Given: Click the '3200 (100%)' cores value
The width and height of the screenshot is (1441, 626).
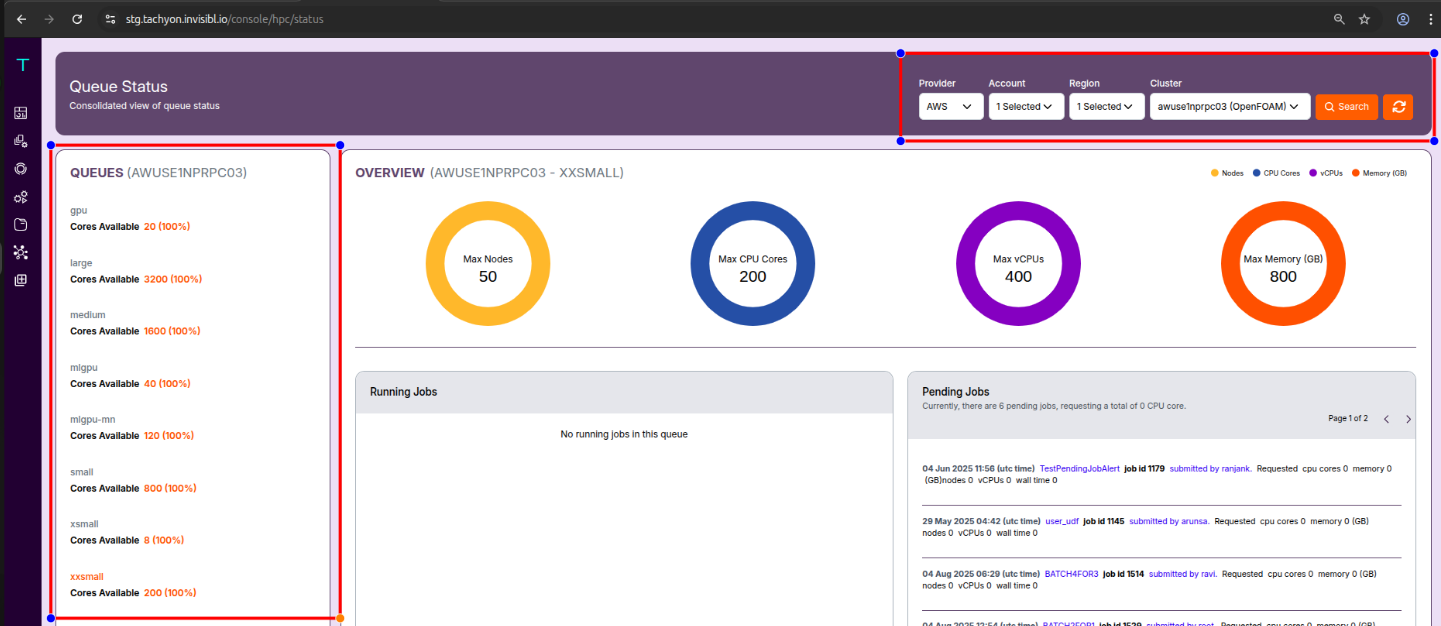Looking at the screenshot, I should pyautogui.click(x=173, y=279).
